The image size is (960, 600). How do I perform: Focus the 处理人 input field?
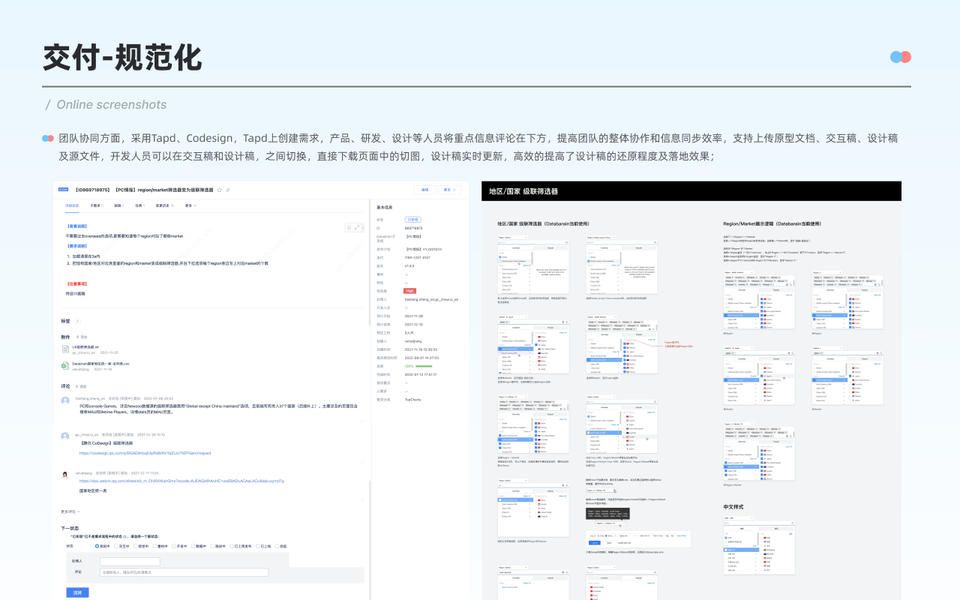pos(130,561)
